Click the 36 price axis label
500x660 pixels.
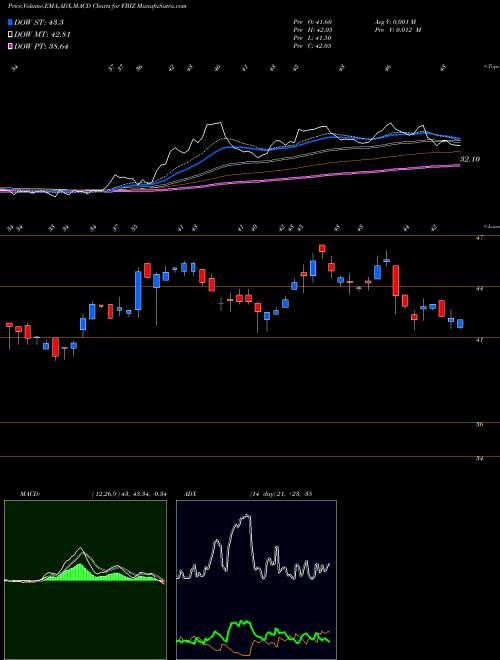[479, 424]
